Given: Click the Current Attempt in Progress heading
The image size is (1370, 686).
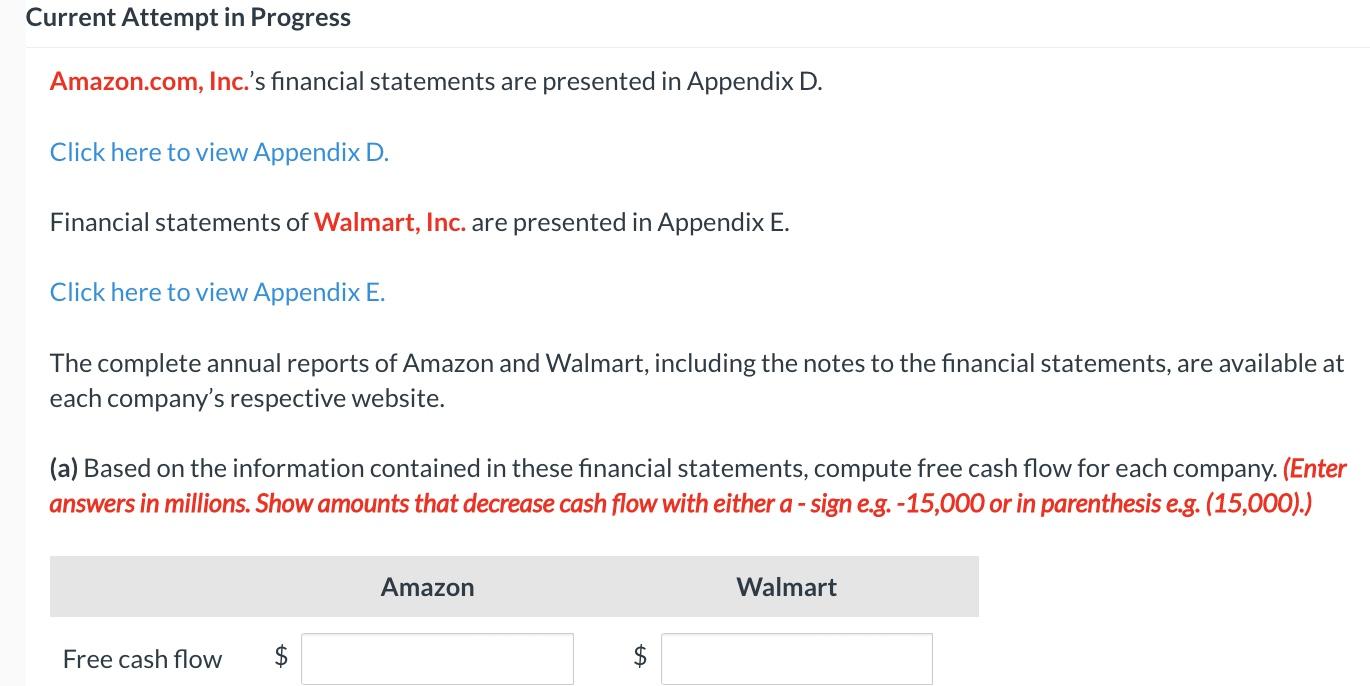Looking at the screenshot, I should pyautogui.click(x=188, y=17).
